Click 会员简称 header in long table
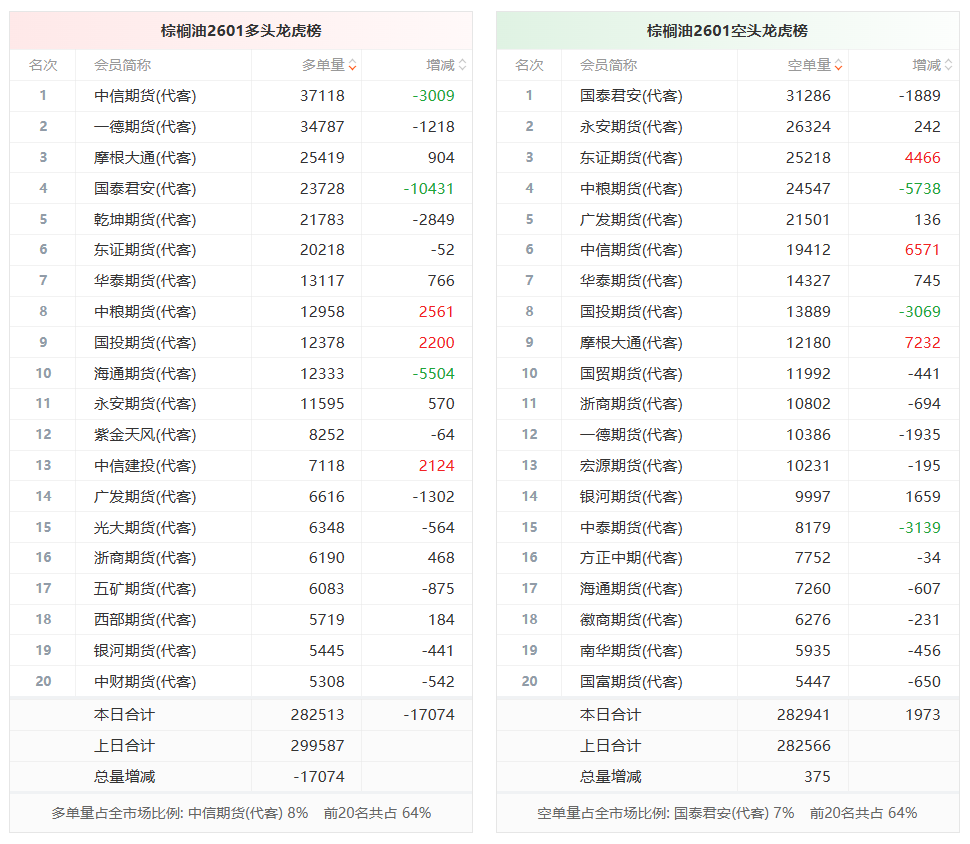 coord(122,65)
